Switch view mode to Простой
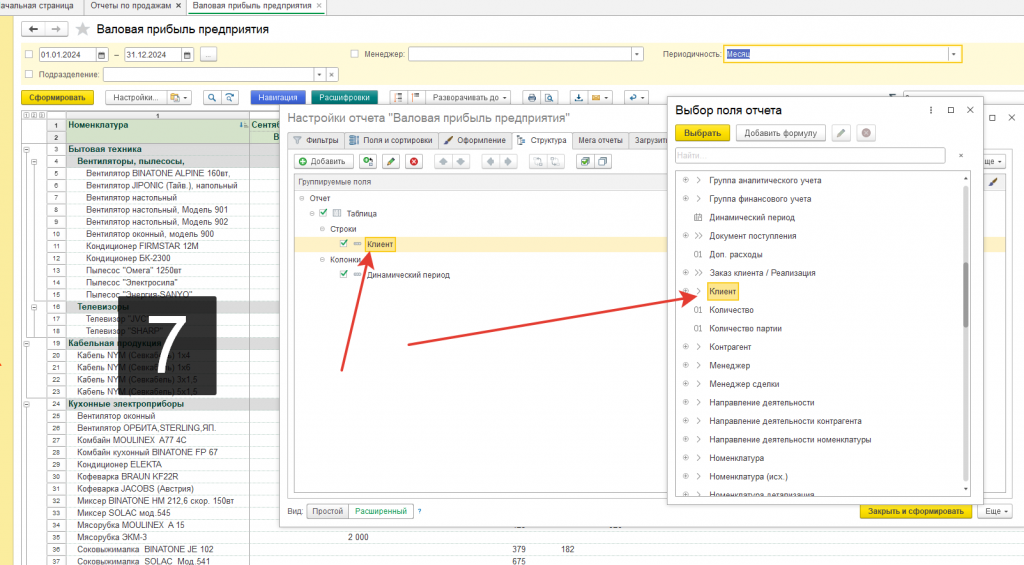1024x565 pixels. coord(327,511)
